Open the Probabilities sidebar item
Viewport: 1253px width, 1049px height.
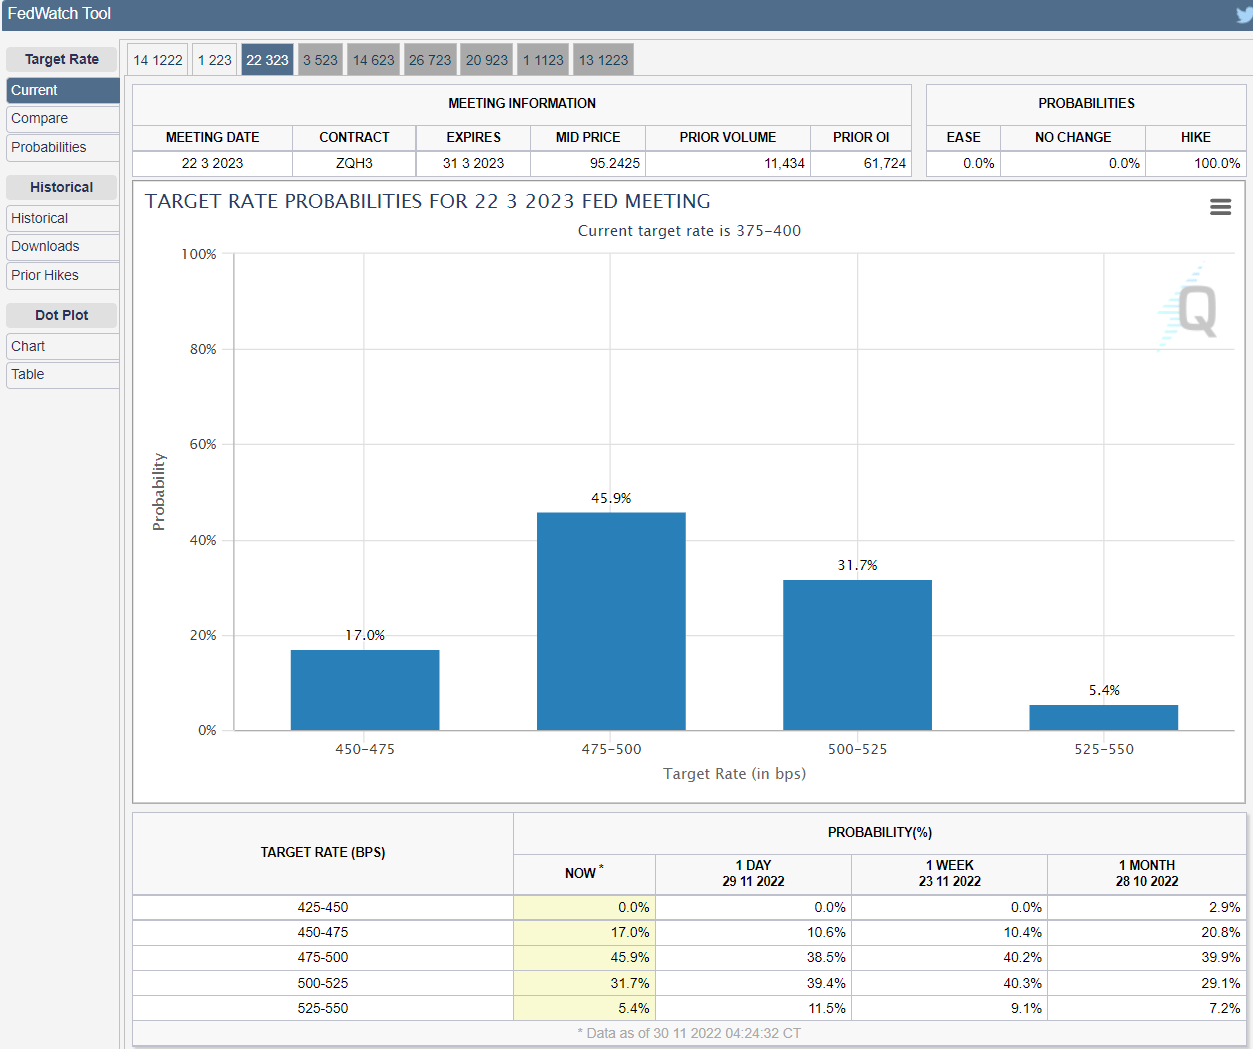(63, 147)
